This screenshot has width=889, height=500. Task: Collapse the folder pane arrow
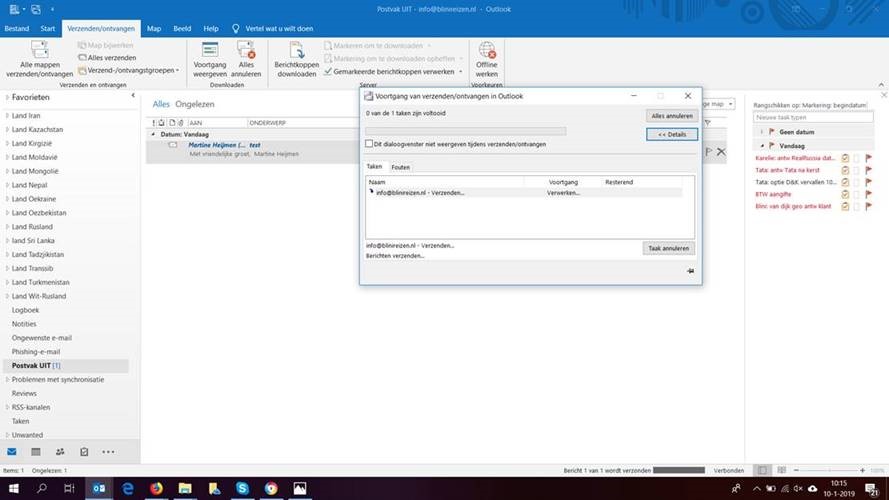(x=133, y=95)
